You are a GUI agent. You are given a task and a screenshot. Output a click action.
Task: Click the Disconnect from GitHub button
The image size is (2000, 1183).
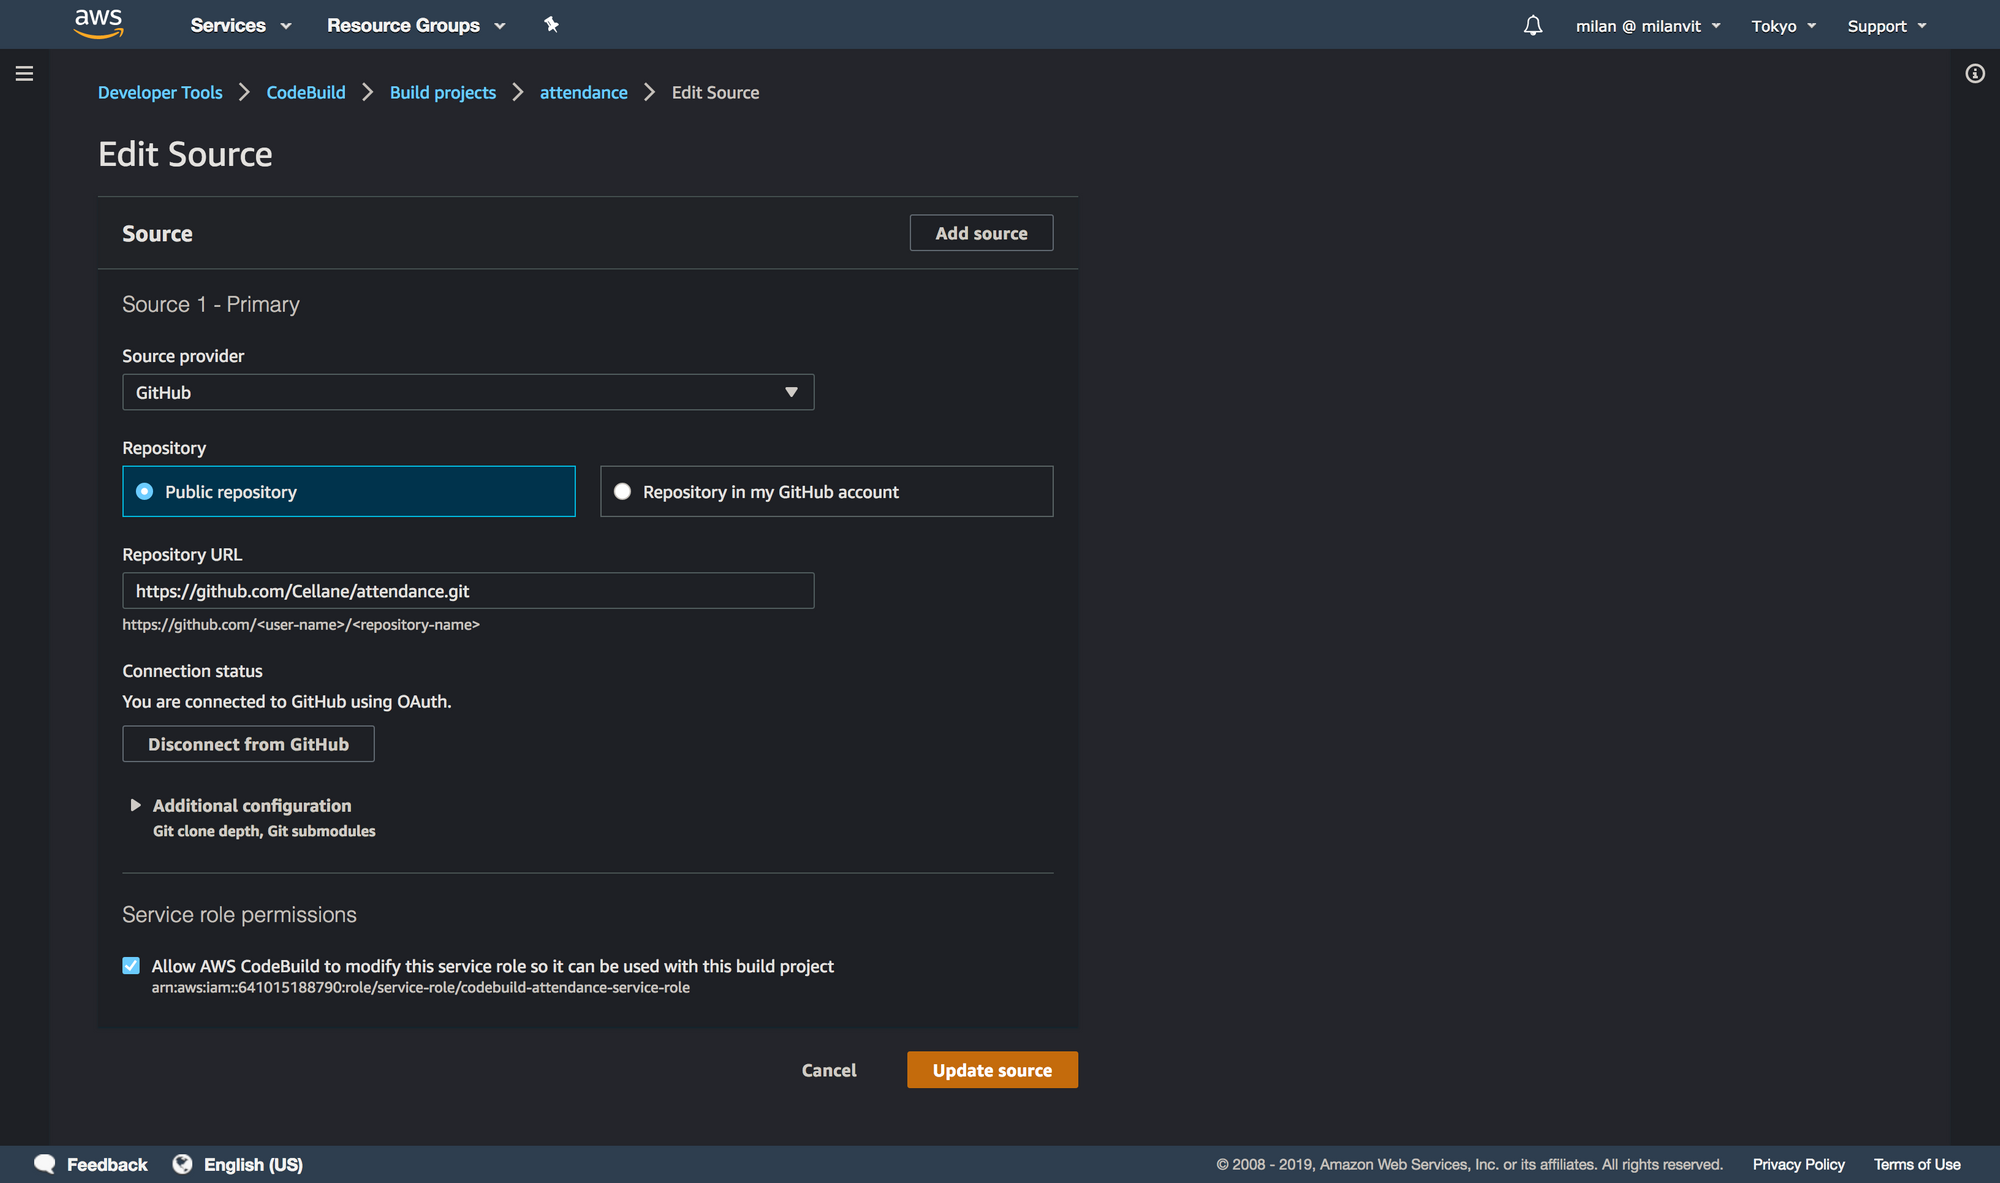click(x=246, y=744)
